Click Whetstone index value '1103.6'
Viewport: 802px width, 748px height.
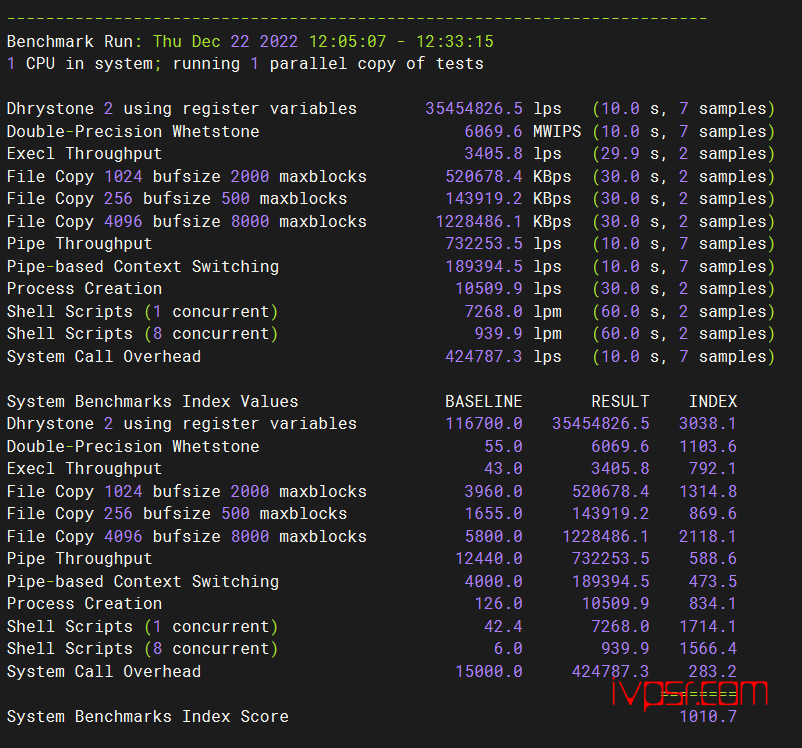tap(708, 447)
